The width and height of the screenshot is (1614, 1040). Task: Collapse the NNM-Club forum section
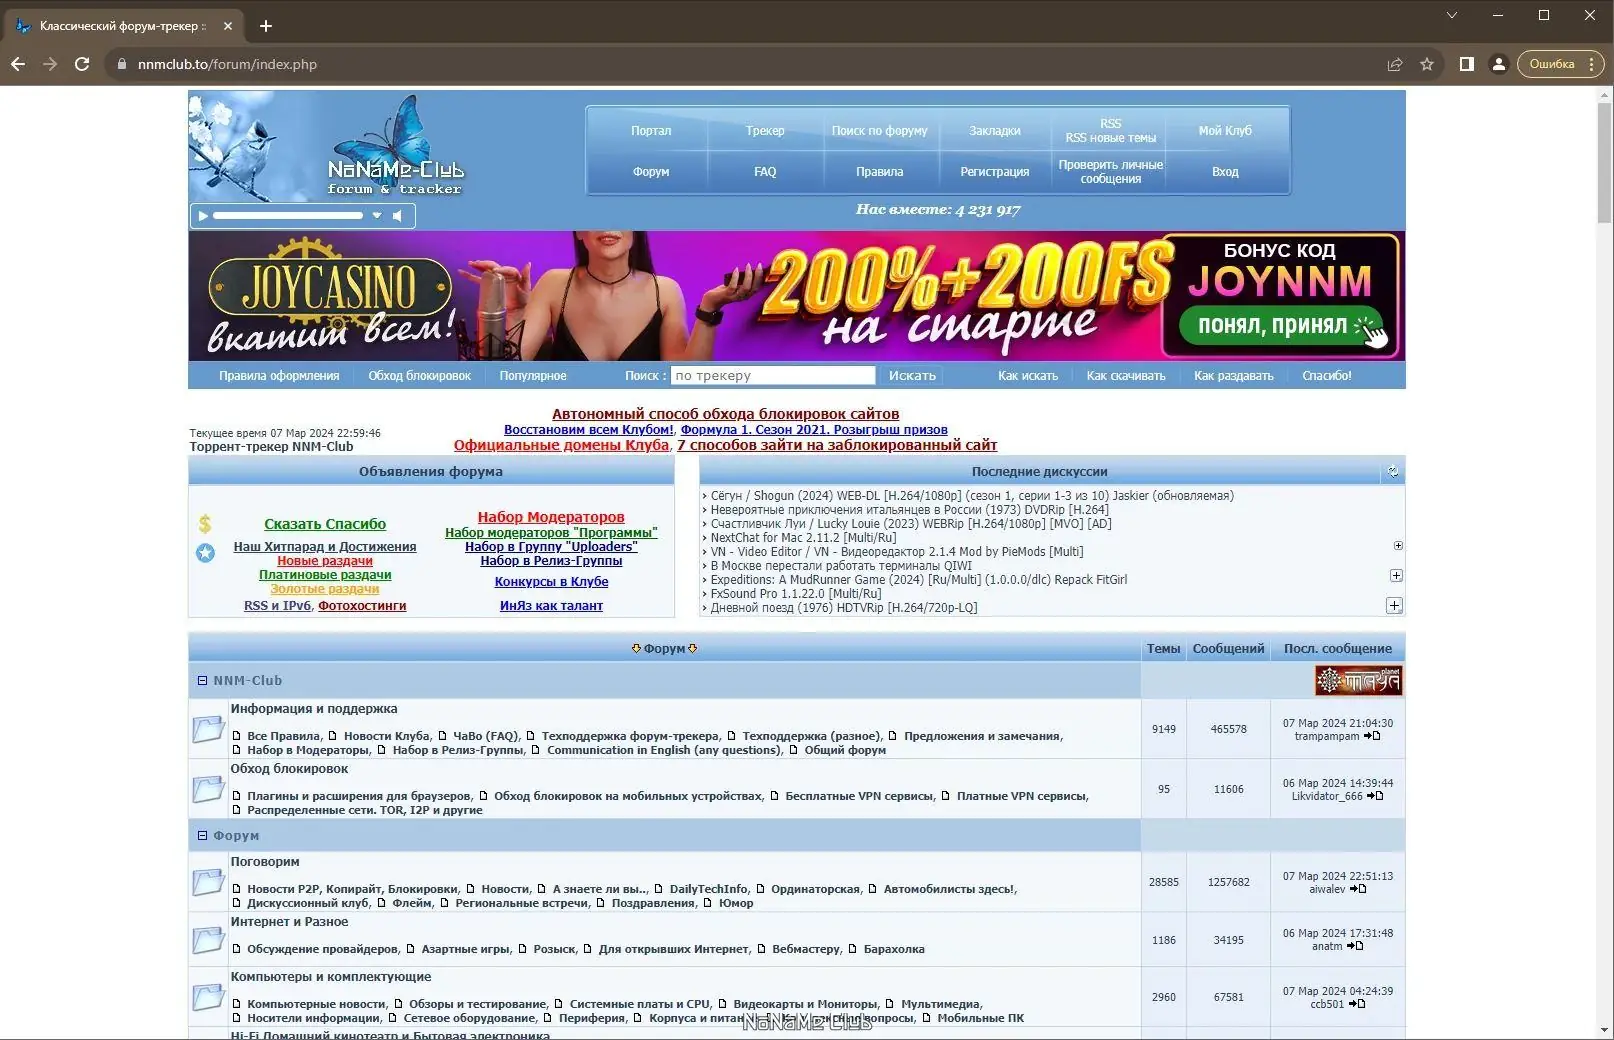[204, 680]
